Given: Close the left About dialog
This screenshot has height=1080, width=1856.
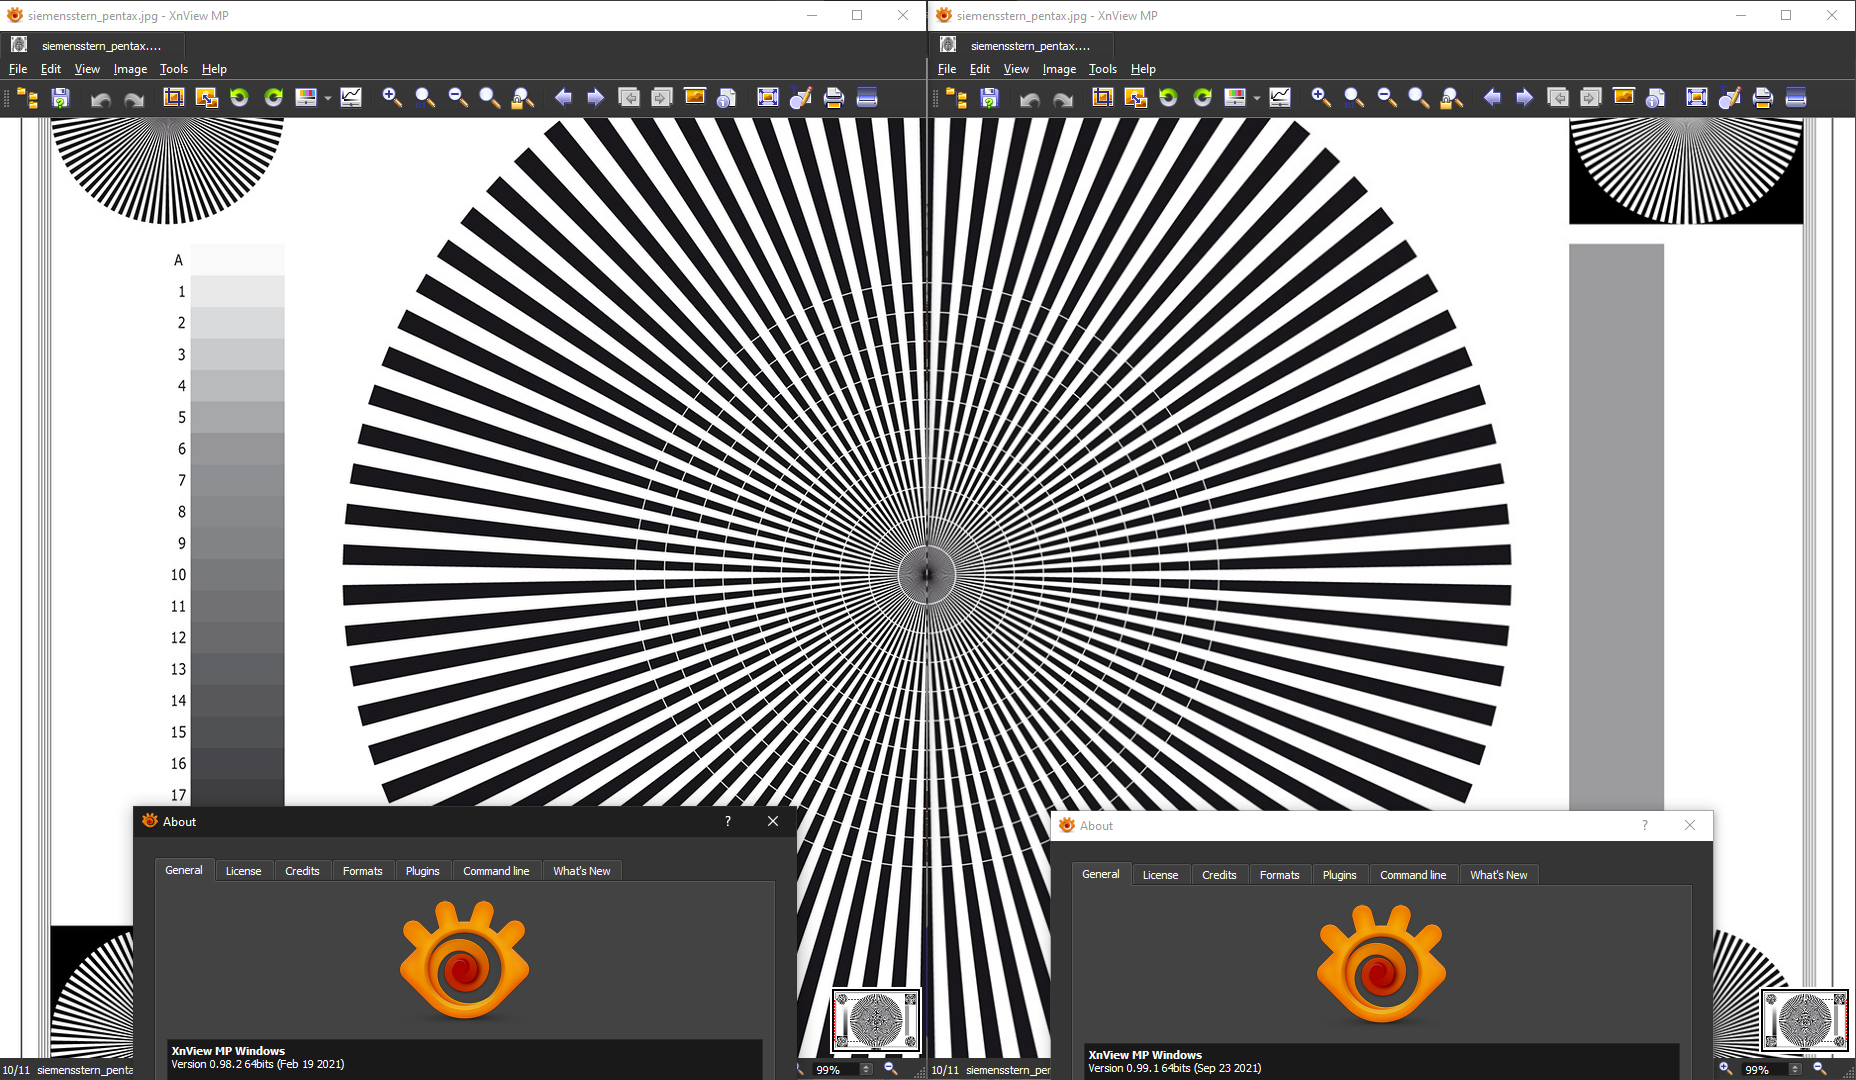Looking at the screenshot, I should (x=773, y=821).
